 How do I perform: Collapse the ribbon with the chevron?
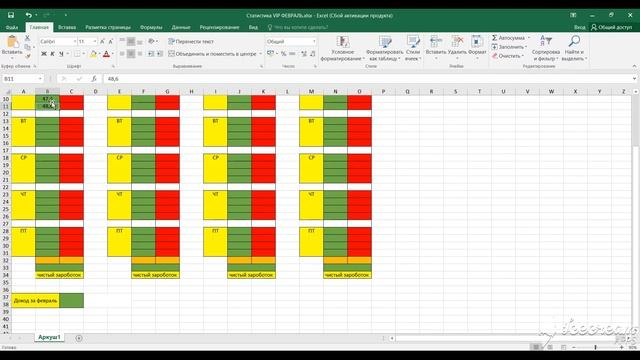pos(634,66)
